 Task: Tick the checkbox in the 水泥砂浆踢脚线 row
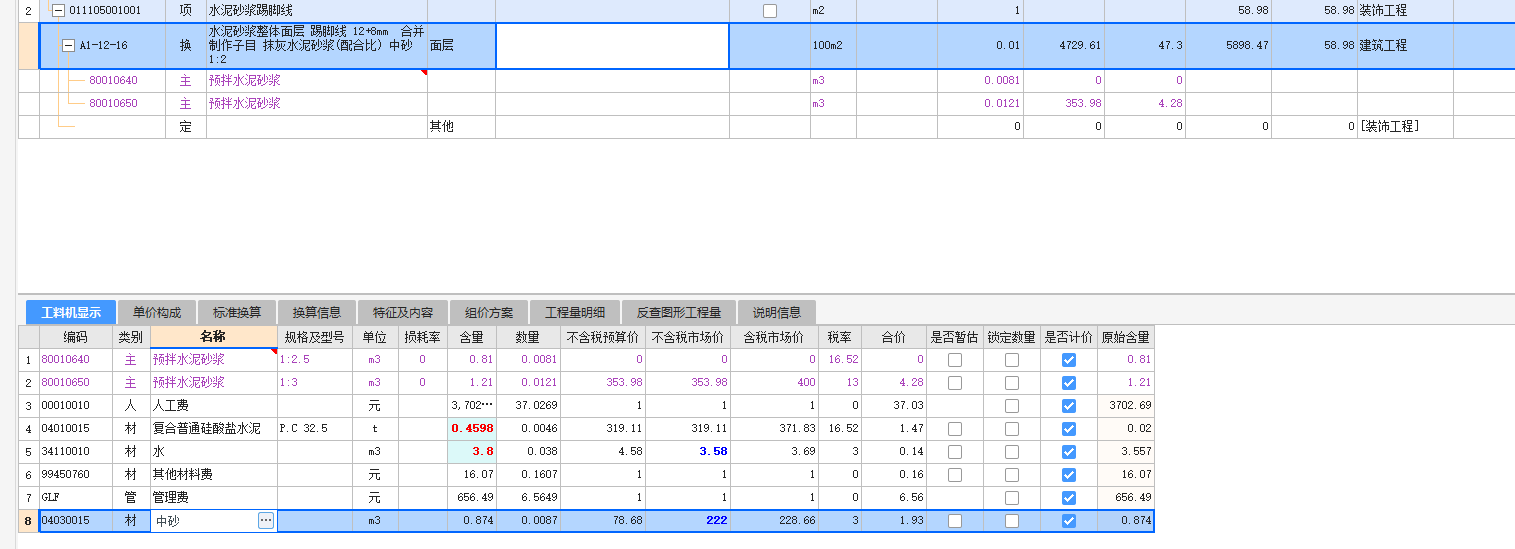(769, 11)
